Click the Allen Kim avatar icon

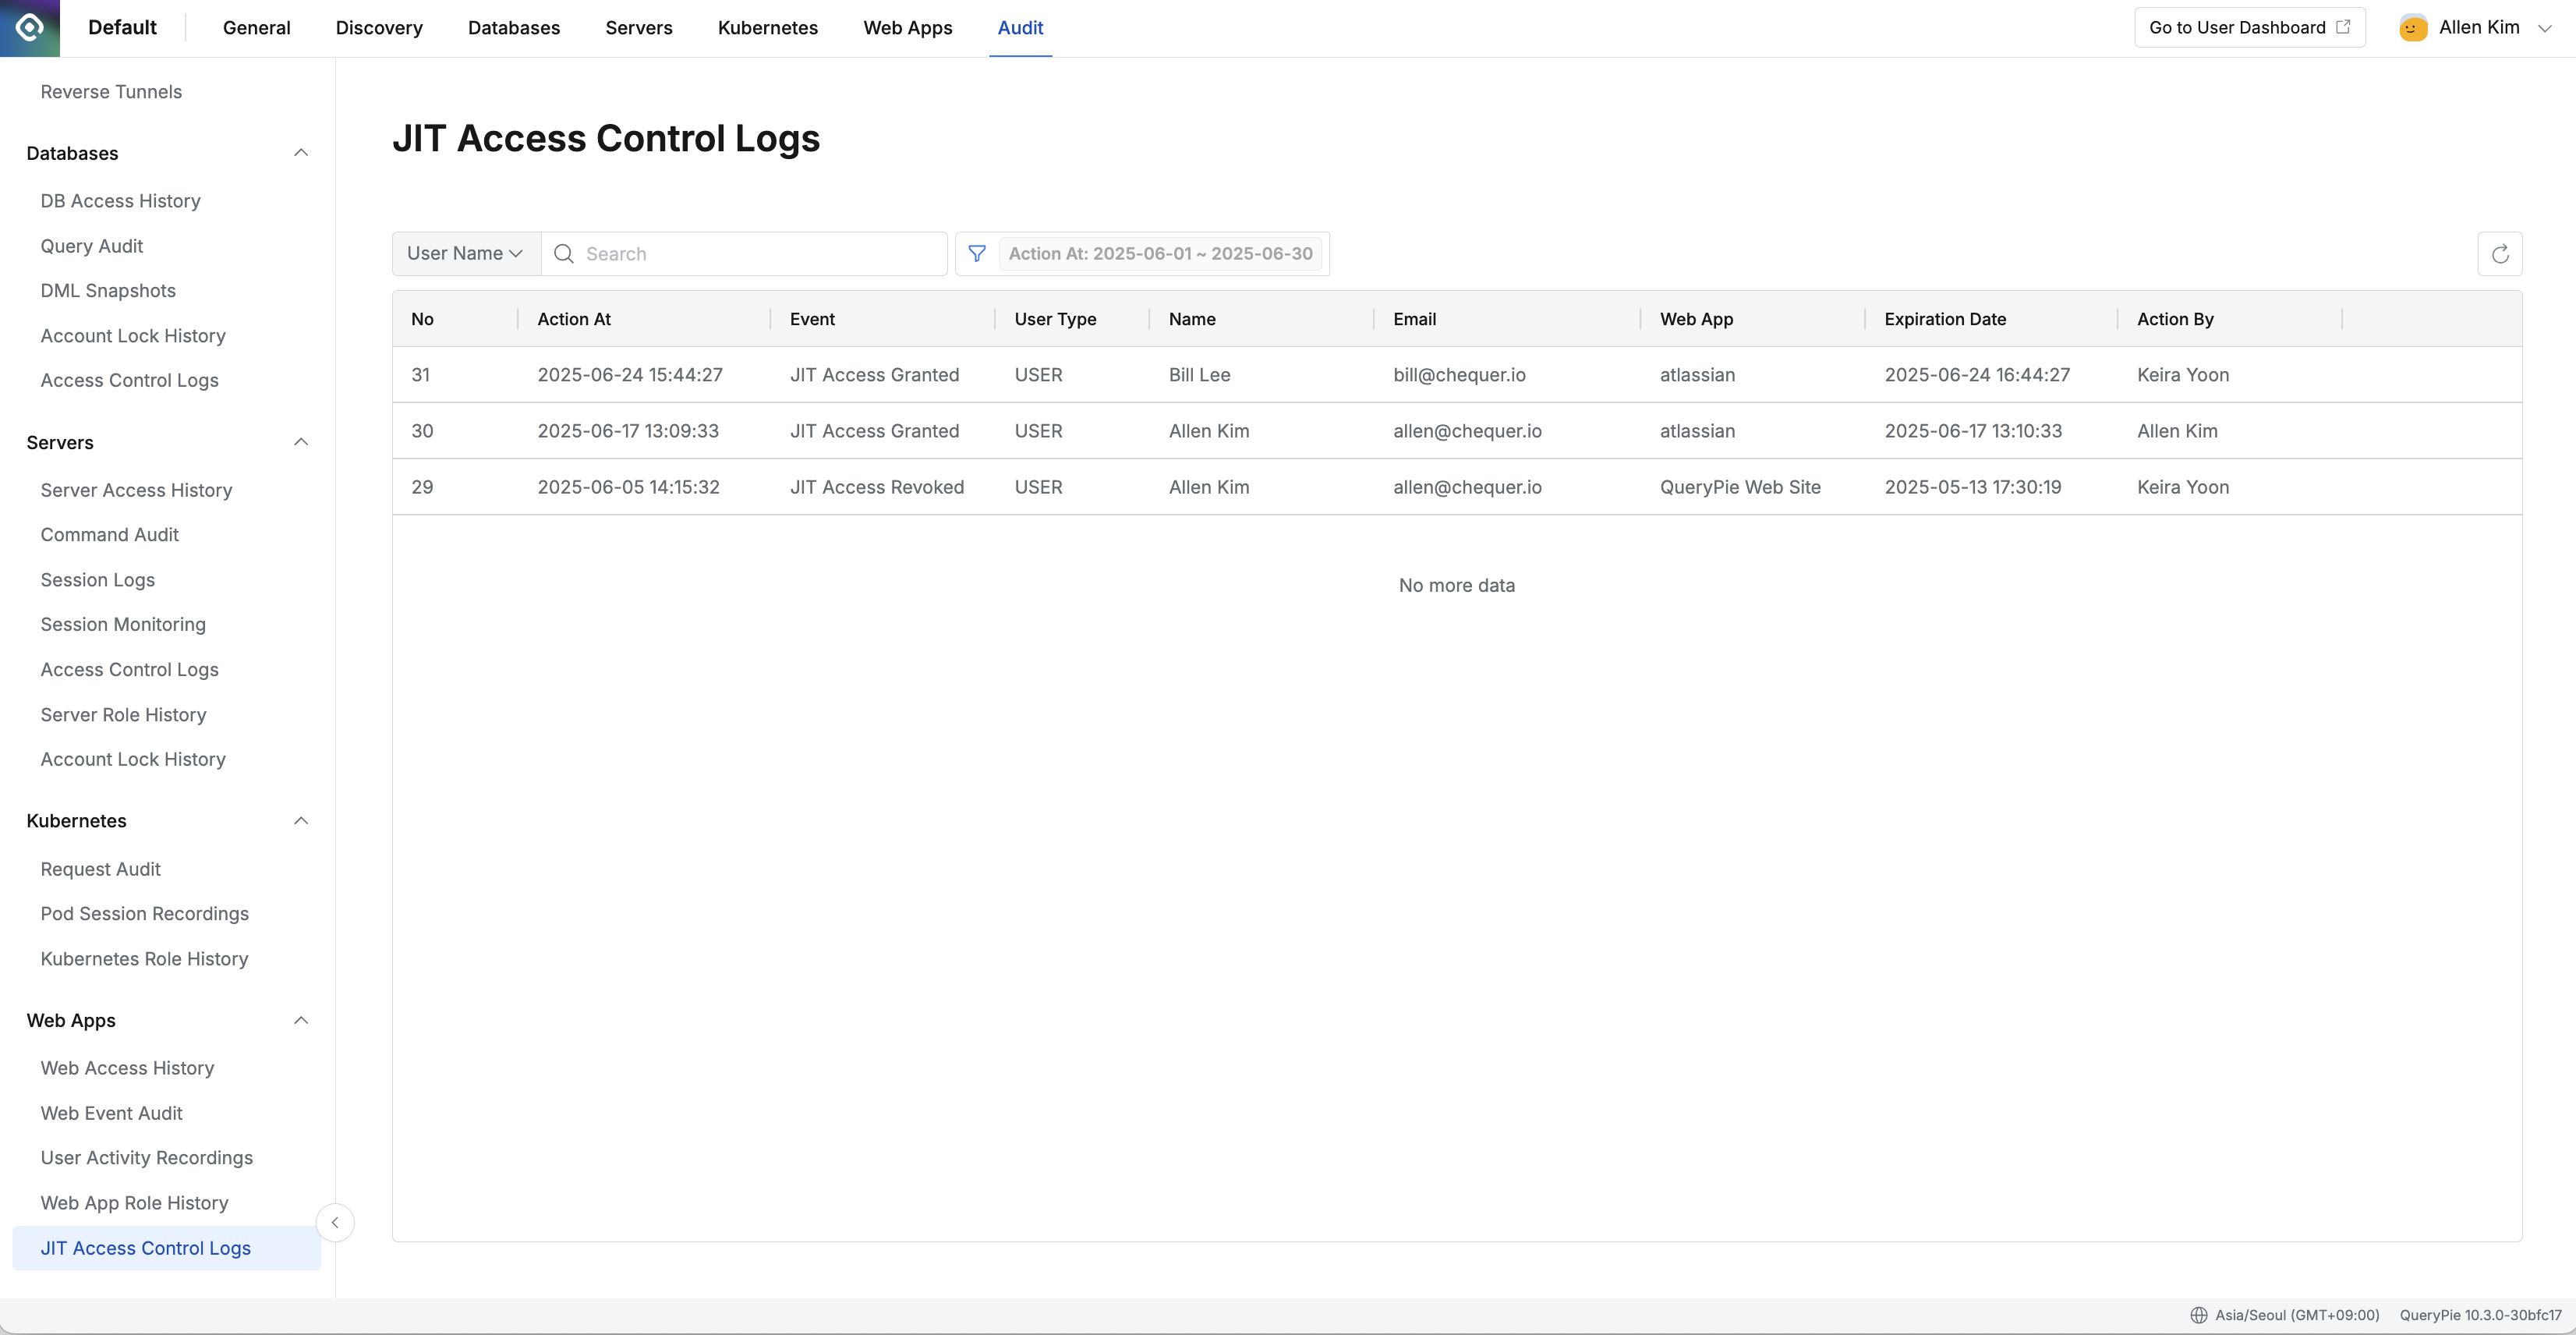click(x=2413, y=28)
